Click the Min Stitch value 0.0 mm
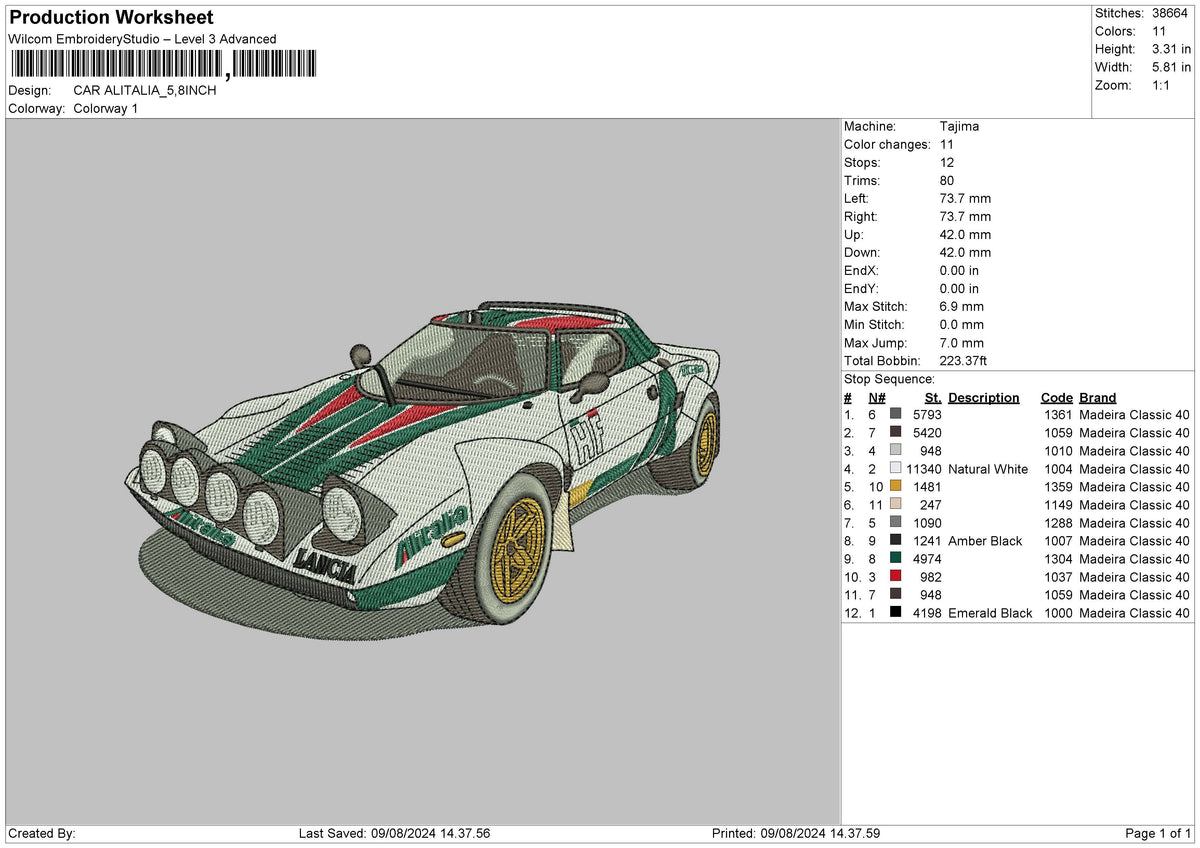 [x=961, y=324]
